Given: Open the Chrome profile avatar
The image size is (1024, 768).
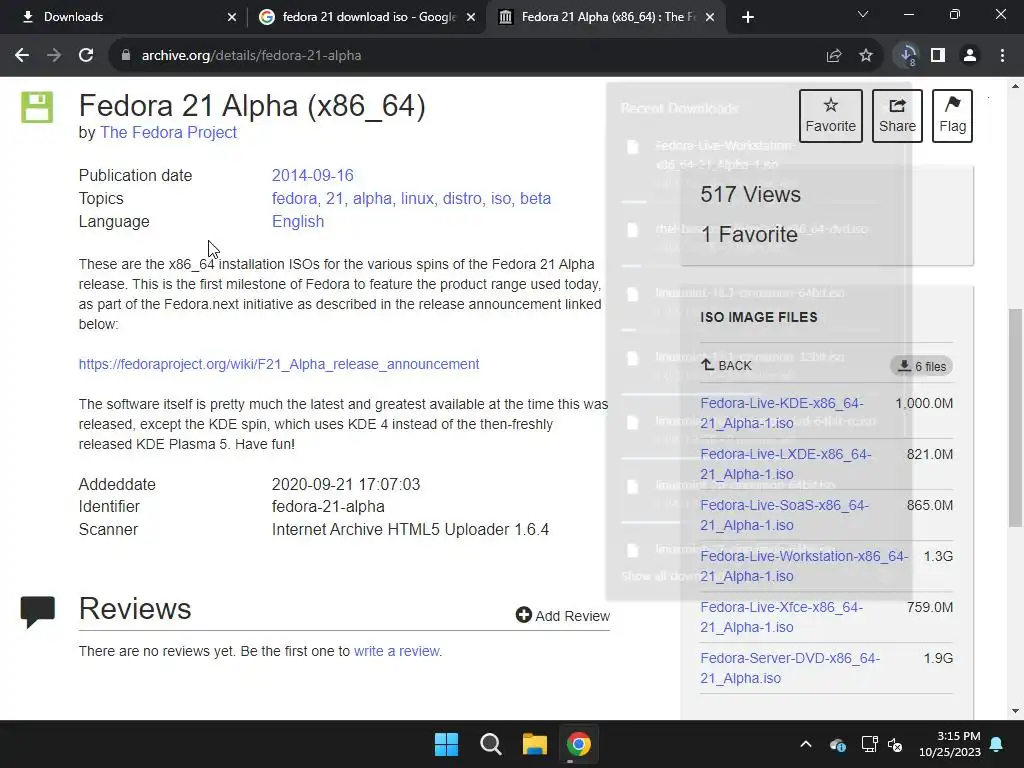Looking at the screenshot, I should click(970, 56).
